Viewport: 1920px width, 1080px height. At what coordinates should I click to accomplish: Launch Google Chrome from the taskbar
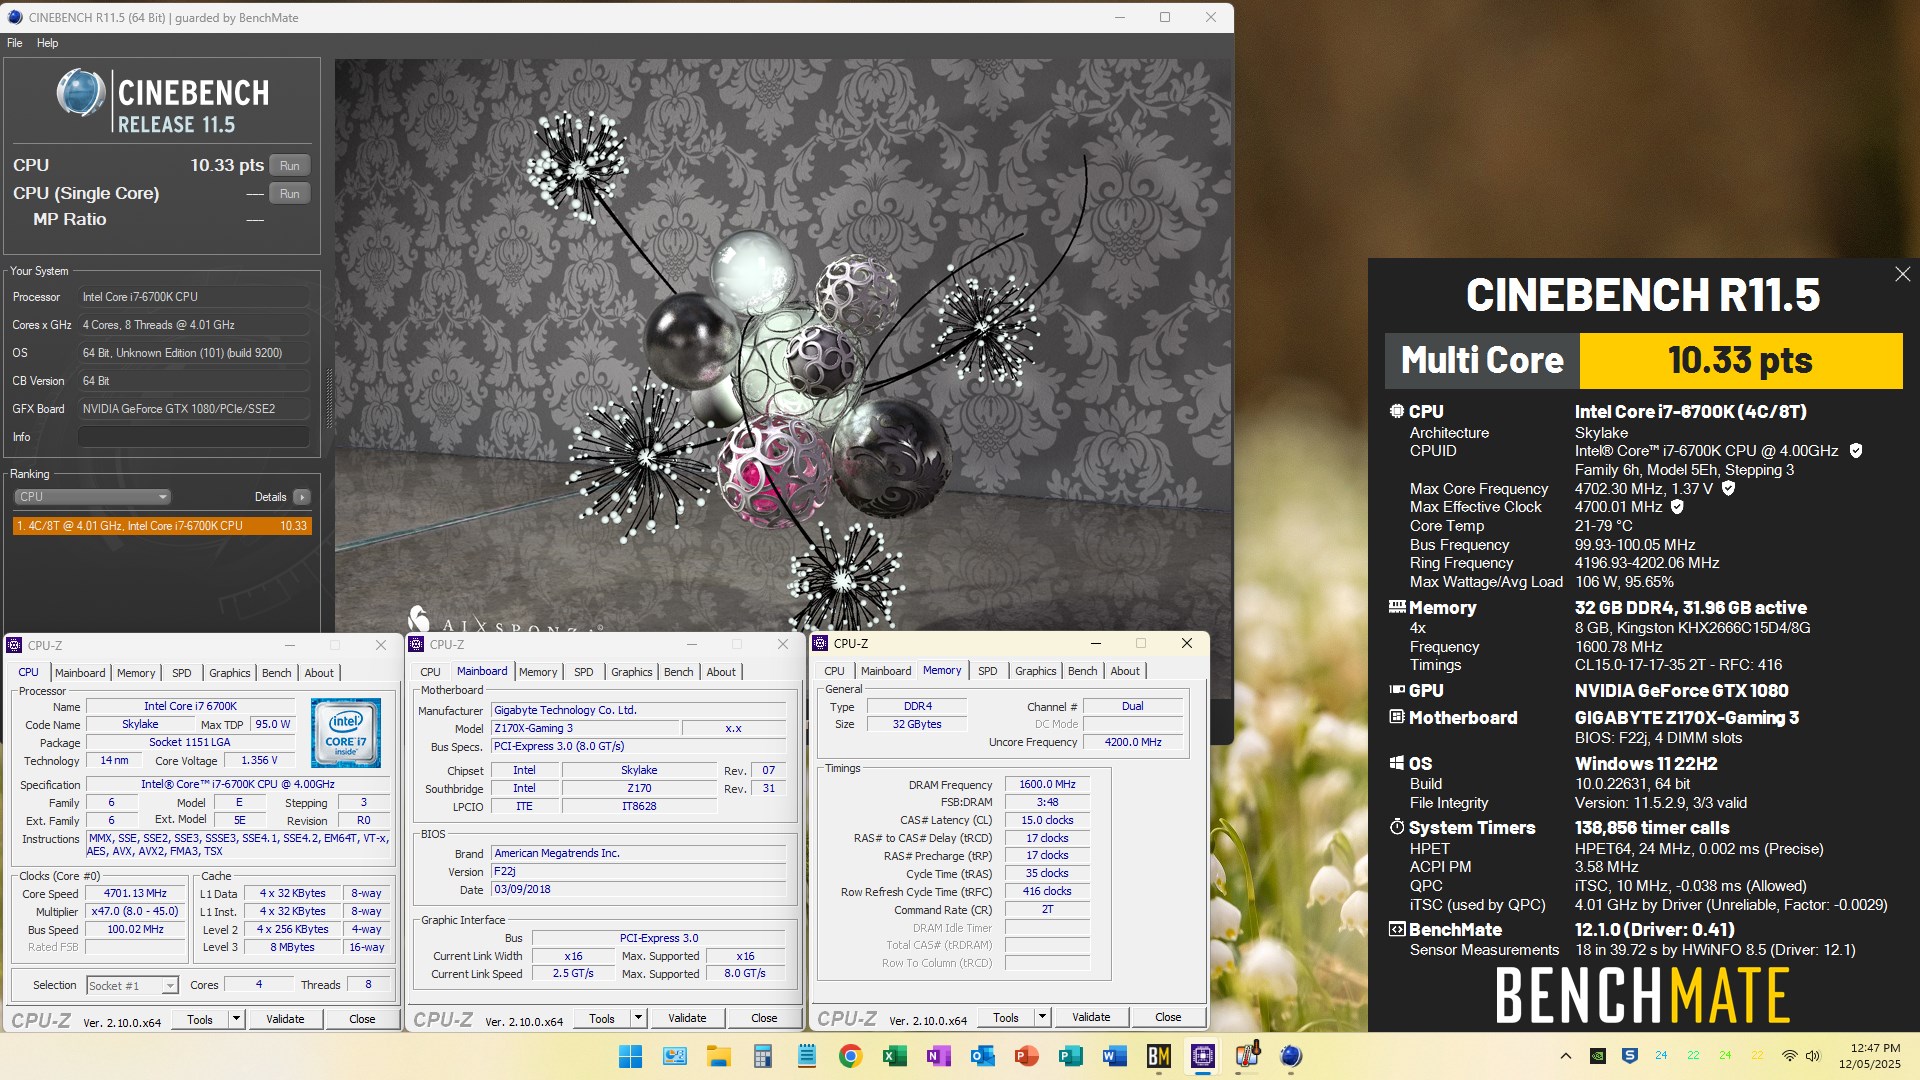(850, 1056)
